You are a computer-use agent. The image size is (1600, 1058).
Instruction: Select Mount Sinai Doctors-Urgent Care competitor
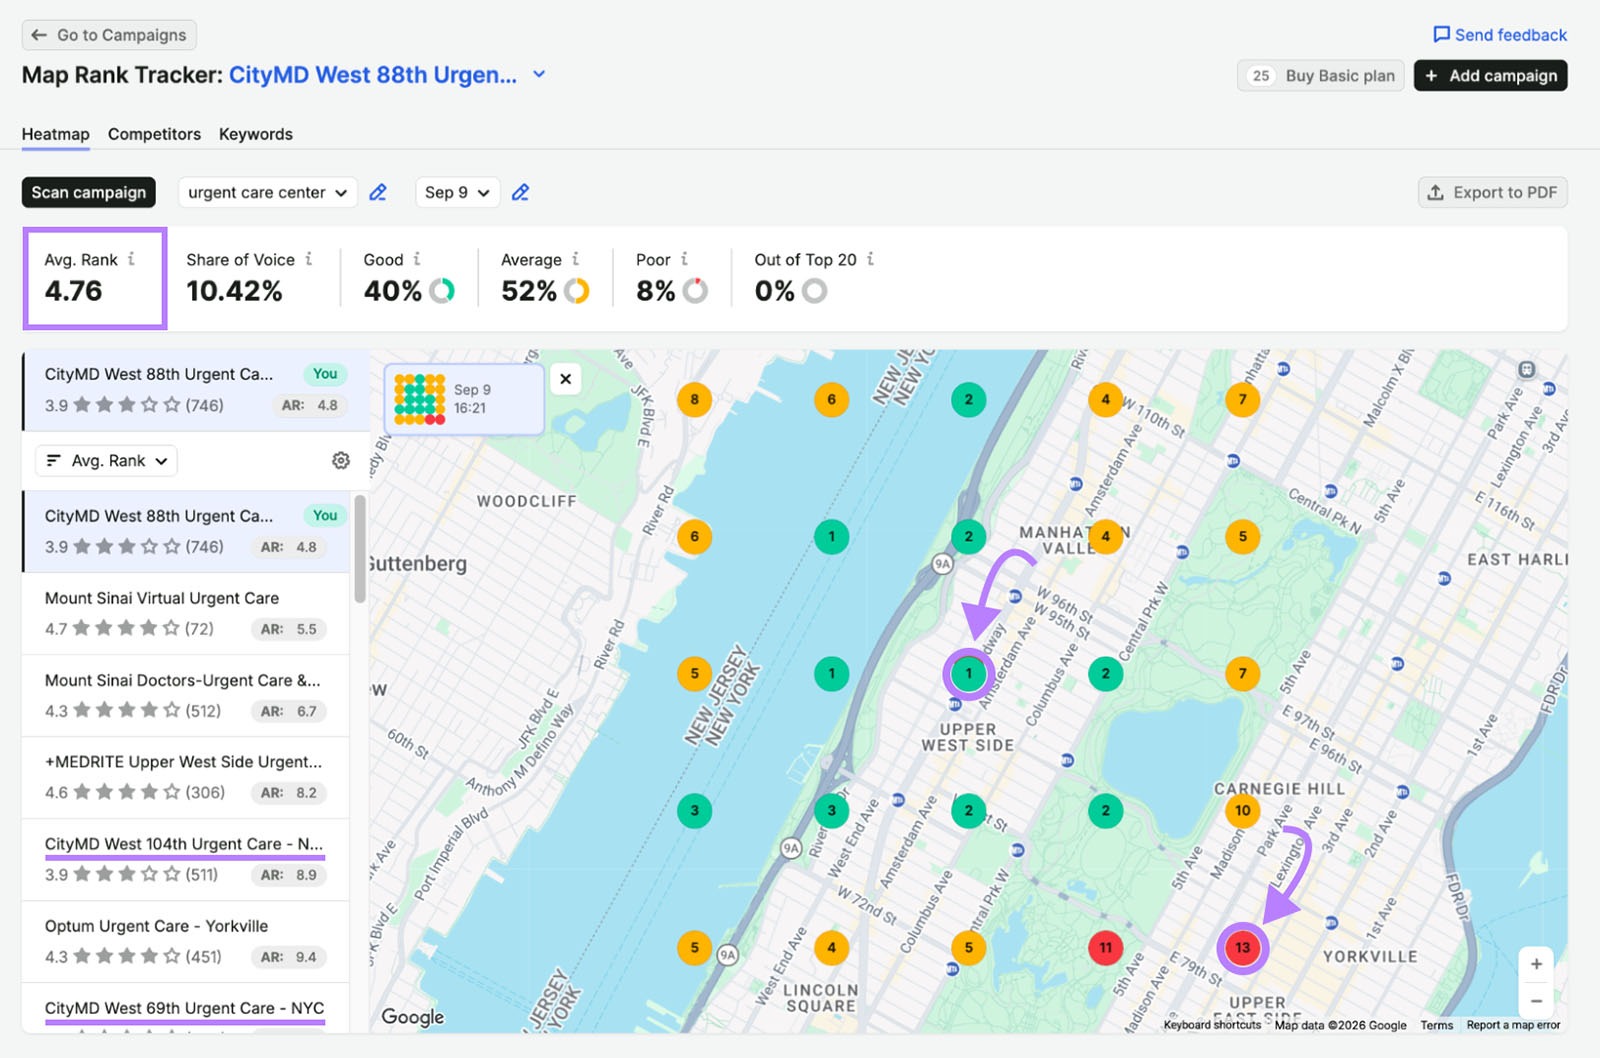(186, 696)
